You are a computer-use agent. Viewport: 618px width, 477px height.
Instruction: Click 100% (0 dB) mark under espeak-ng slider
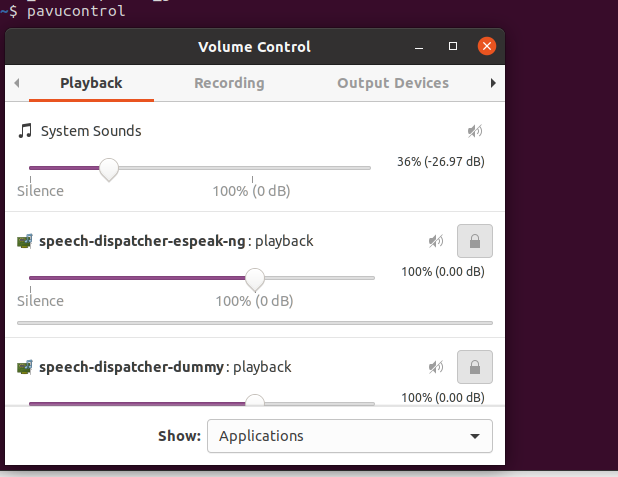[x=254, y=301]
